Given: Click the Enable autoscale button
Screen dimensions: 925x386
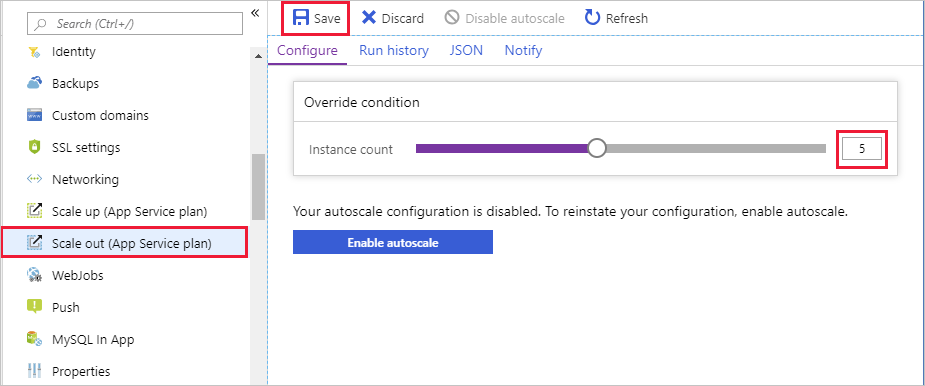Looking at the screenshot, I should (x=393, y=243).
